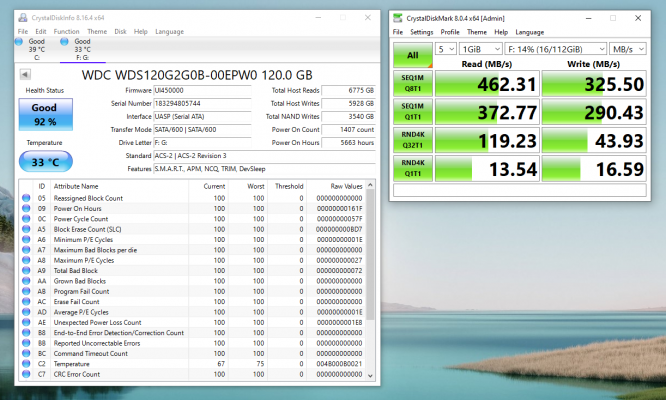Click the Good 92 % health status button

(x=45, y=115)
